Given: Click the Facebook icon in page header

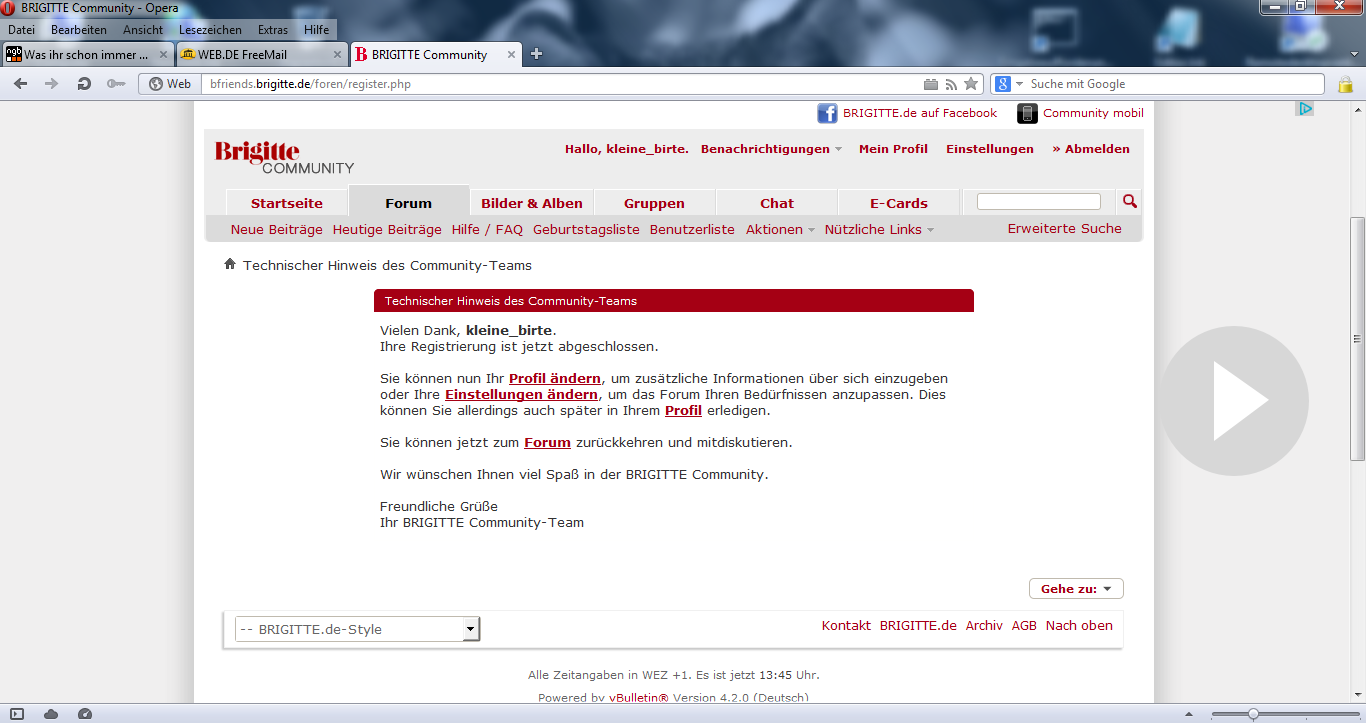Looking at the screenshot, I should tap(827, 113).
